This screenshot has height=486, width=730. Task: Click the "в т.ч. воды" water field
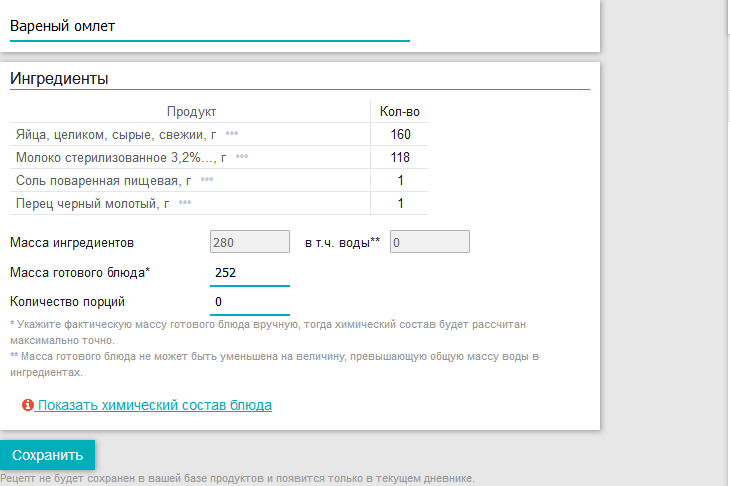[429, 242]
